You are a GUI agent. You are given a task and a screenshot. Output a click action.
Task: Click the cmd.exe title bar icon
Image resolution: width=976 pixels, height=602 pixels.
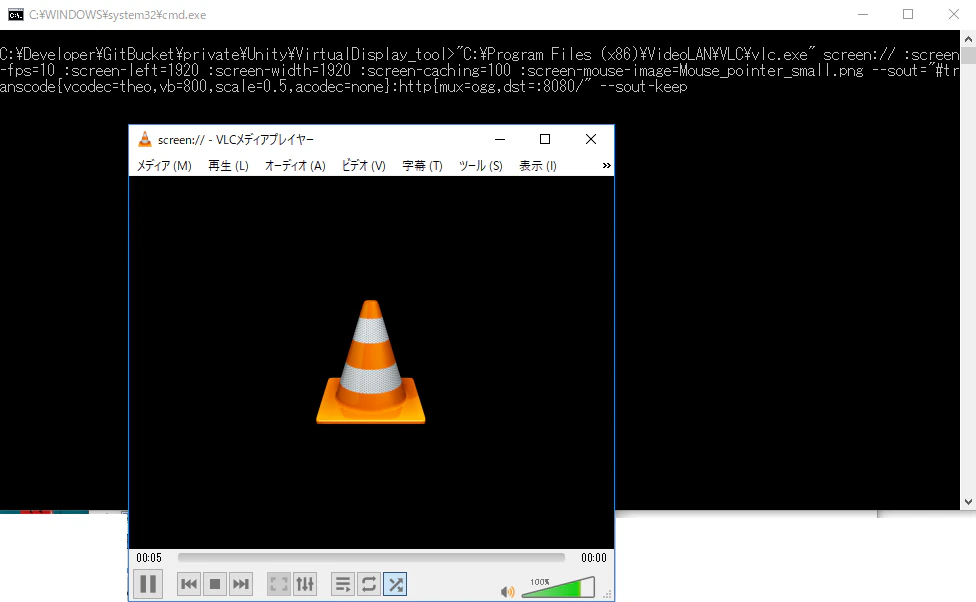point(16,14)
